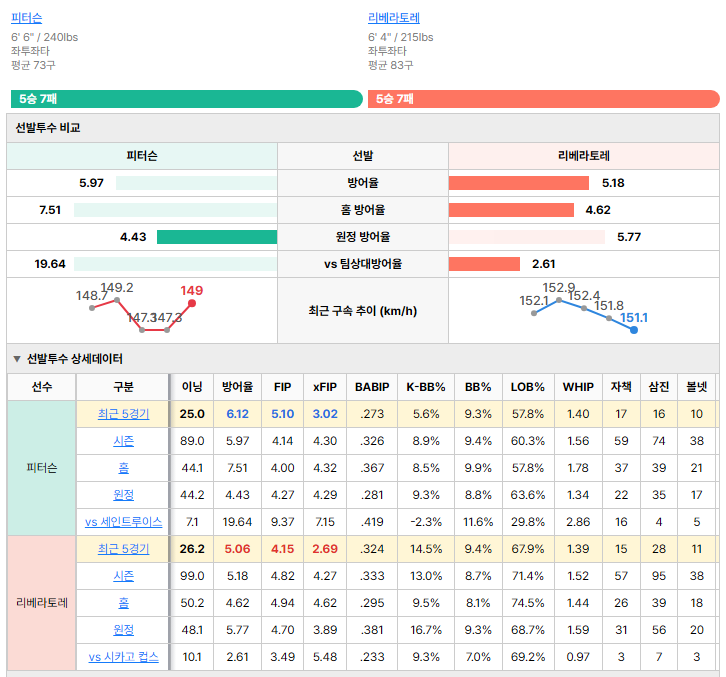Click the BB% column header
The image size is (726, 677).
click(478, 387)
